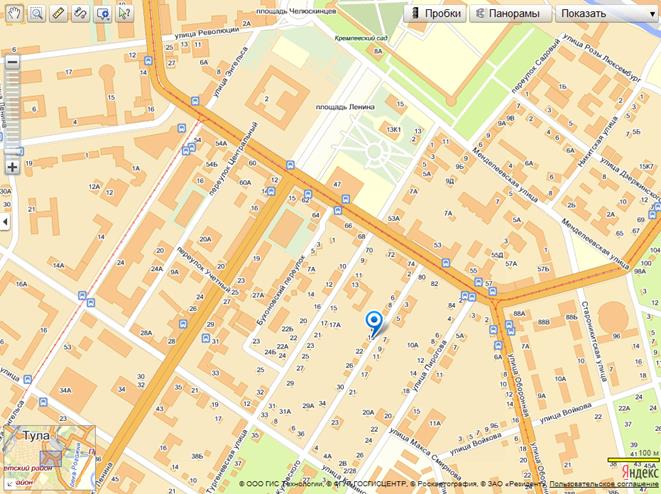The height and width of the screenshot is (494, 661).
Task: Click the Буконовский переулок street label
Action: point(281,290)
